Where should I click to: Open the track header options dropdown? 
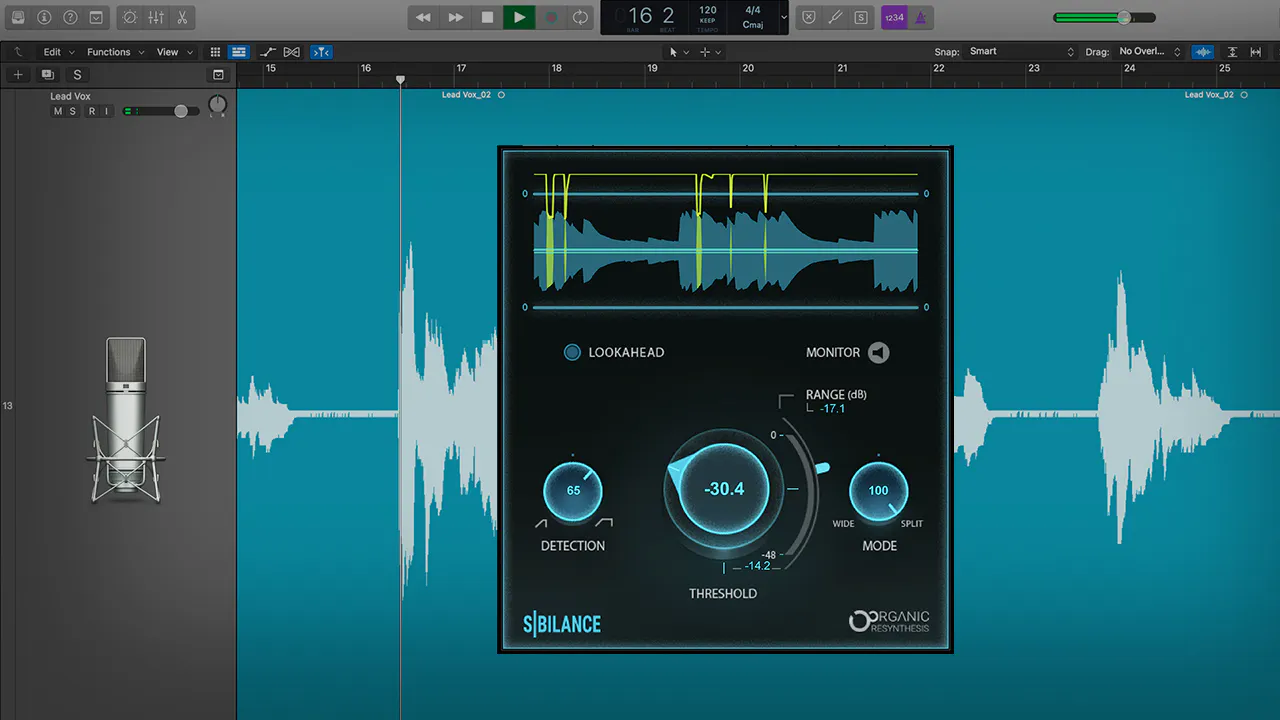tap(219, 75)
